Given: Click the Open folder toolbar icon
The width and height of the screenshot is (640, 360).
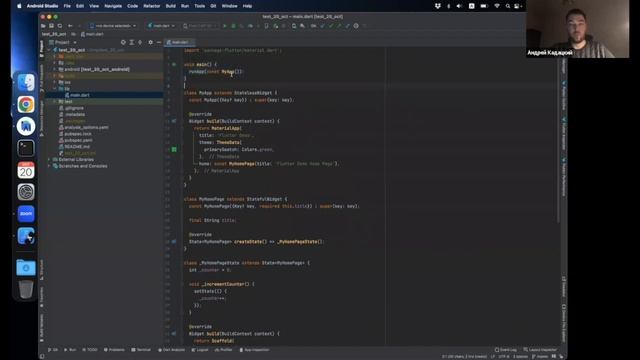Looking at the screenshot, I should click(x=43, y=26).
